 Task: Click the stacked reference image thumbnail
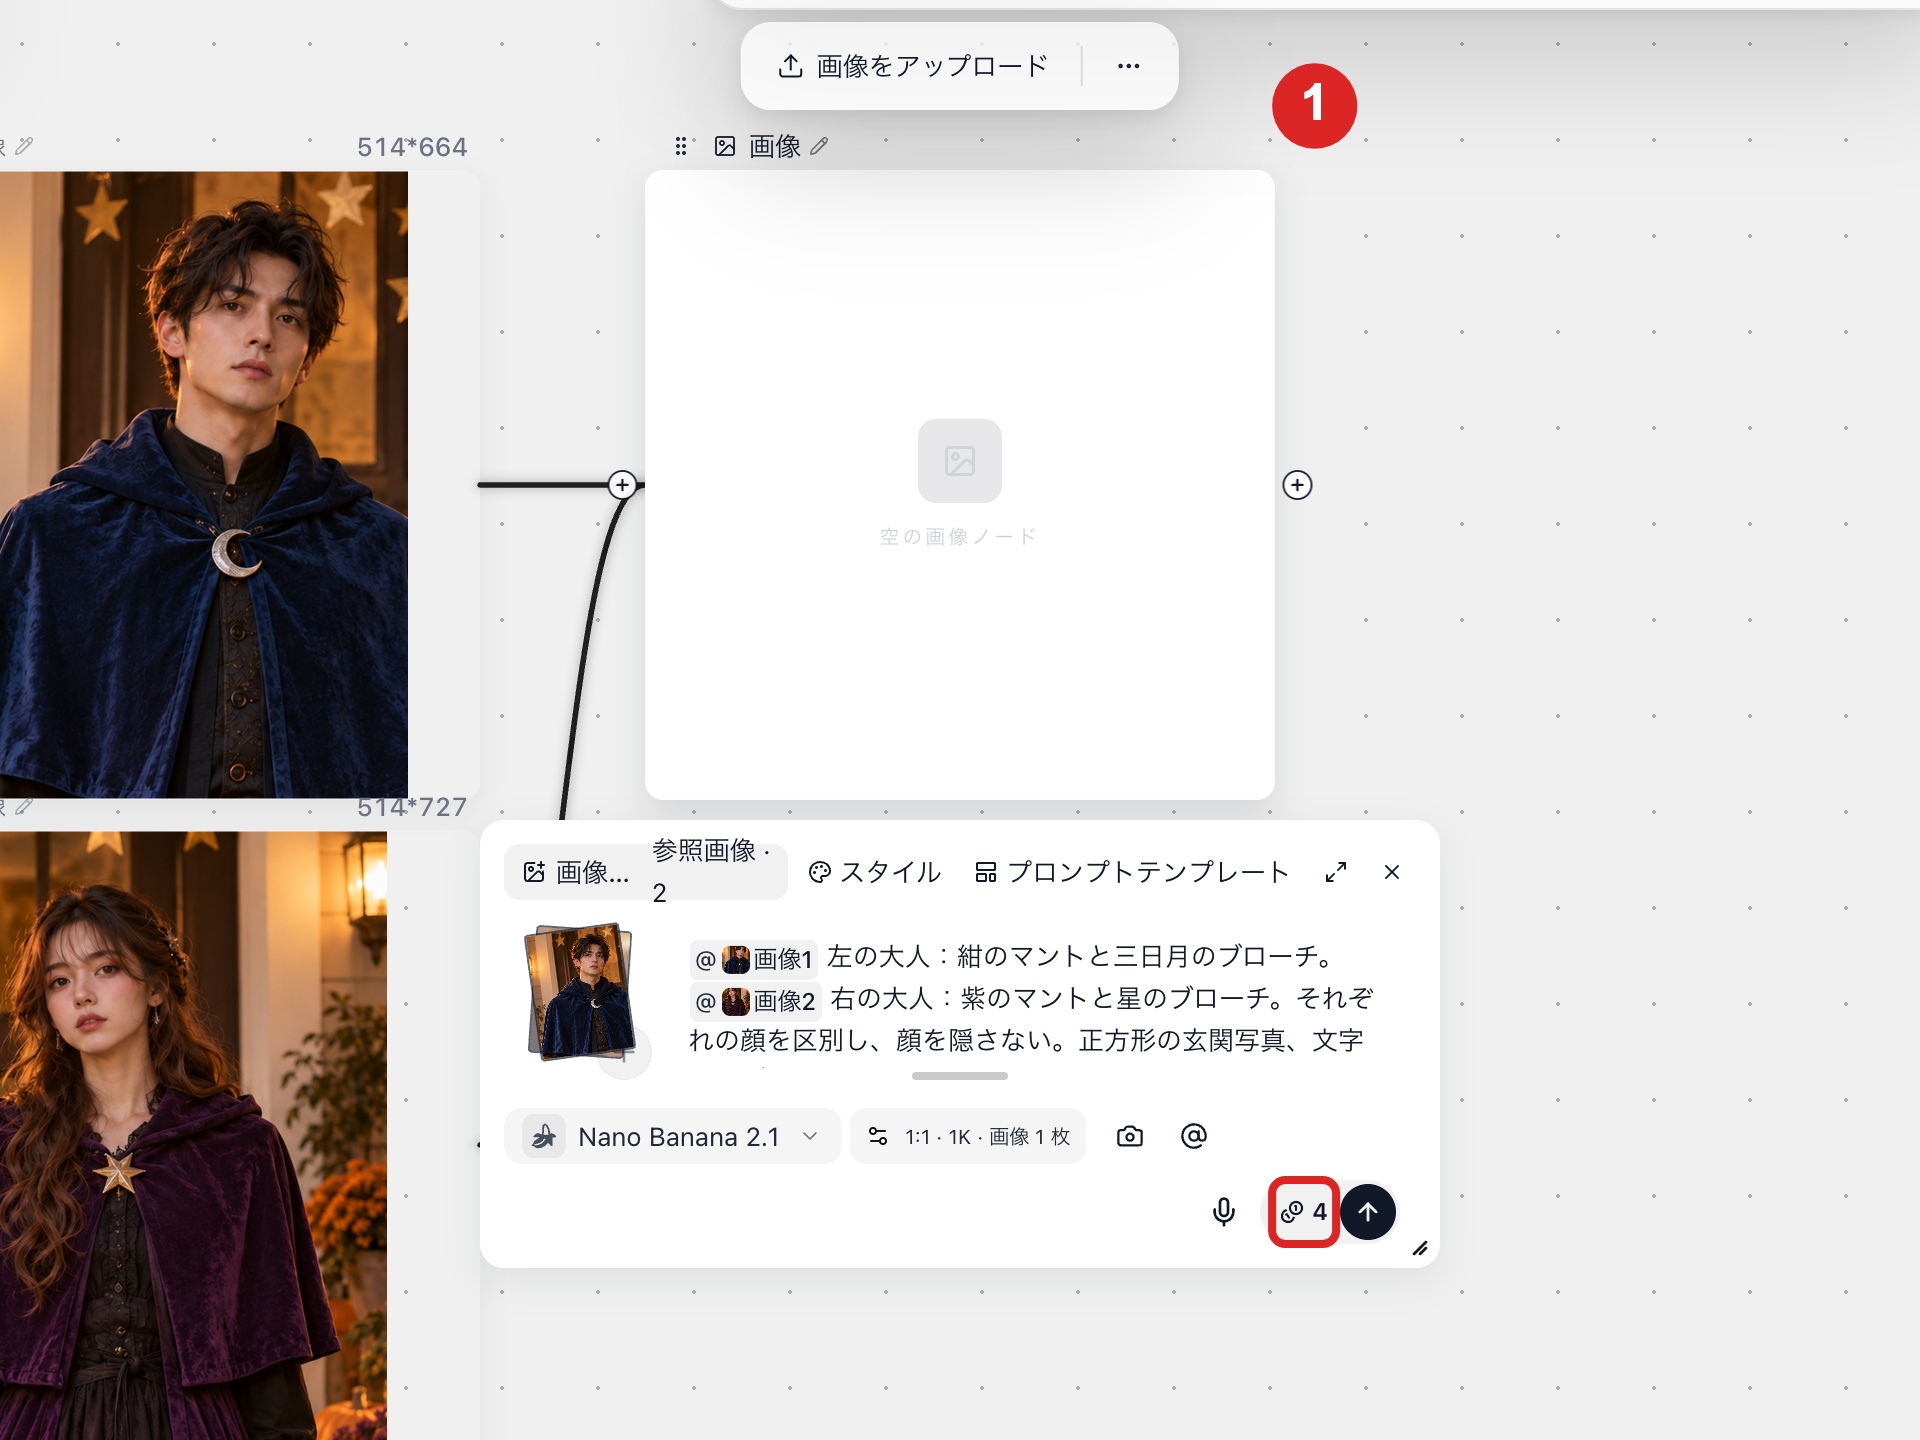tap(580, 992)
